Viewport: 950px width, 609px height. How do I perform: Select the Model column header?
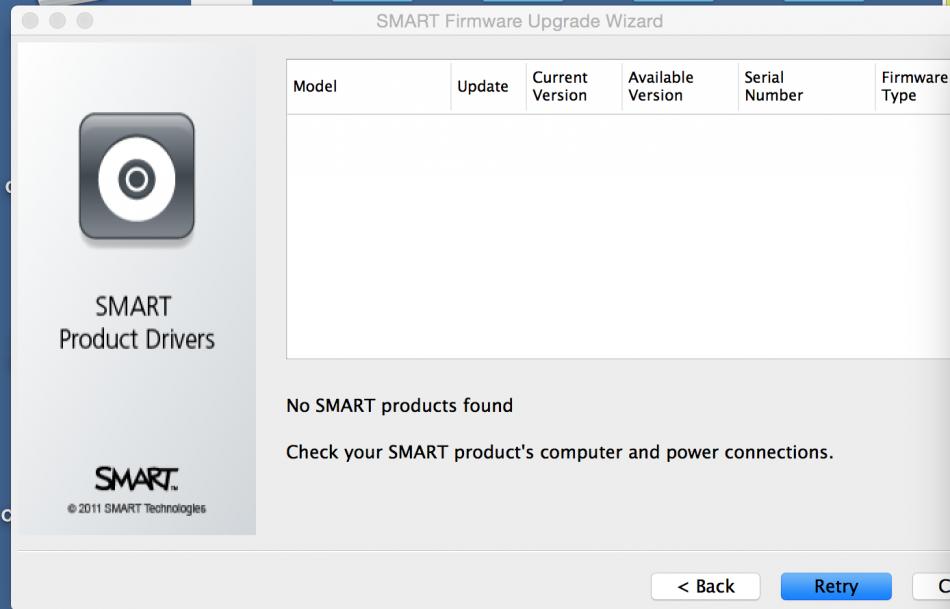pyautogui.click(x=369, y=87)
